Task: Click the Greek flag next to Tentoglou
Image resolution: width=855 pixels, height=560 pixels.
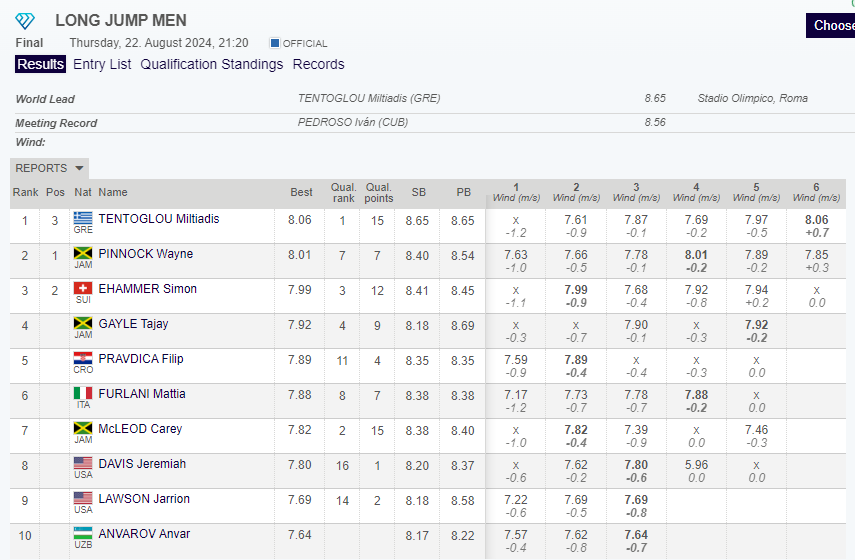Action: pyautogui.click(x=82, y=218)
